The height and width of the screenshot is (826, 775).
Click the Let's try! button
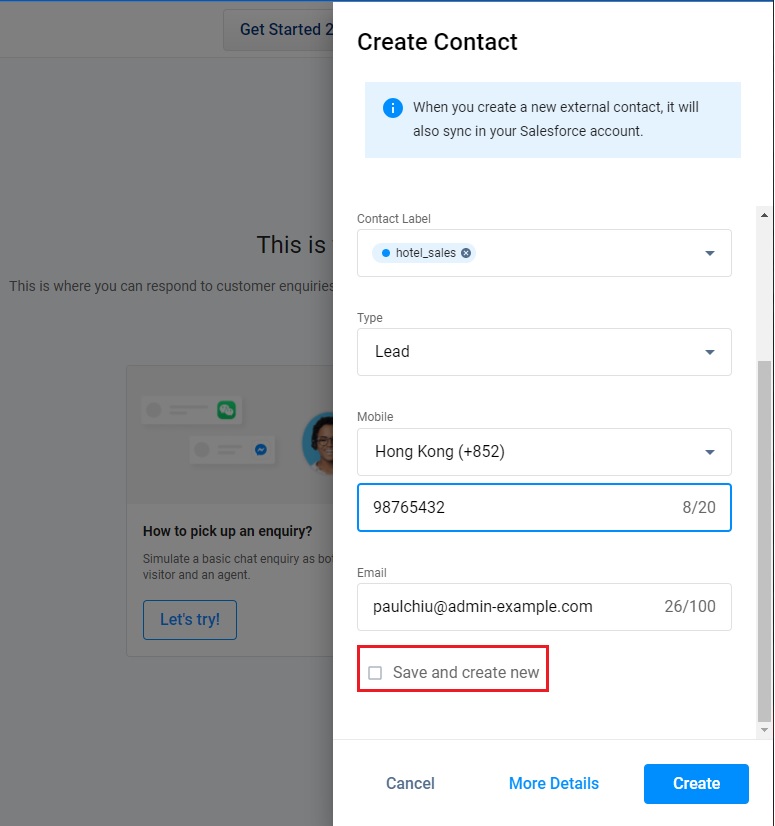[x=190, y=620]
